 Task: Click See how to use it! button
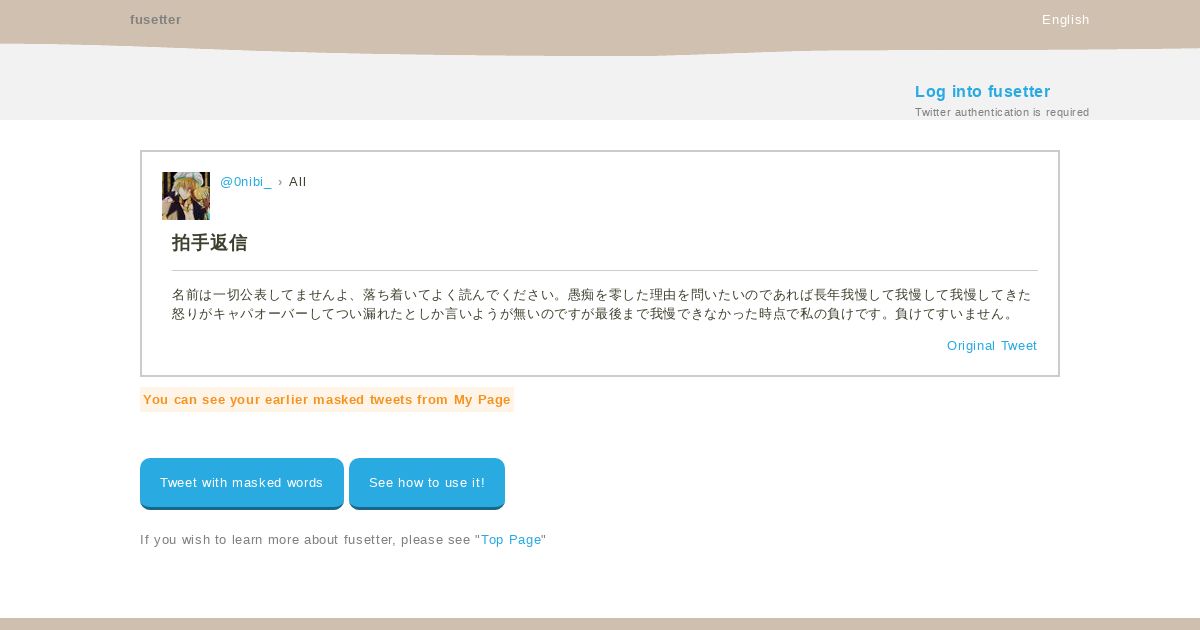tap(427, 483)
